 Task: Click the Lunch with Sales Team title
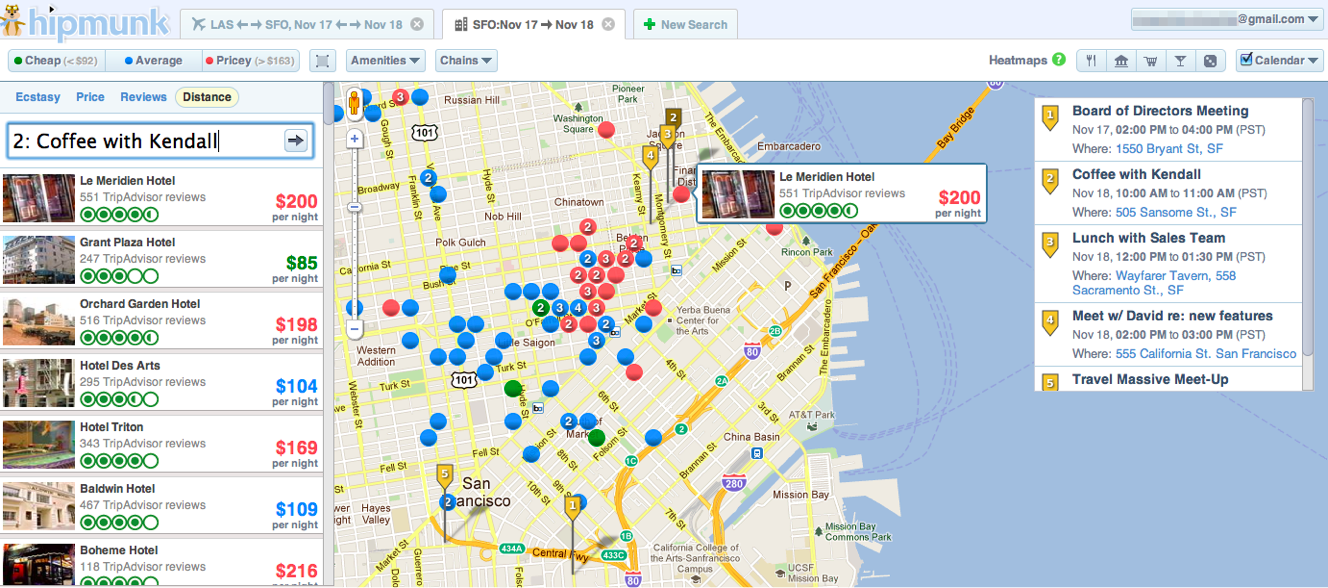(x=1148, y=238)
